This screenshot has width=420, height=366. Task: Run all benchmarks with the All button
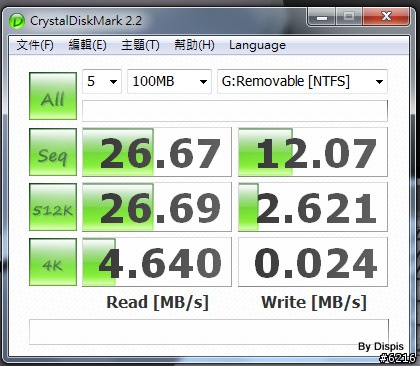pyautogui.click(x=53, y=96)
